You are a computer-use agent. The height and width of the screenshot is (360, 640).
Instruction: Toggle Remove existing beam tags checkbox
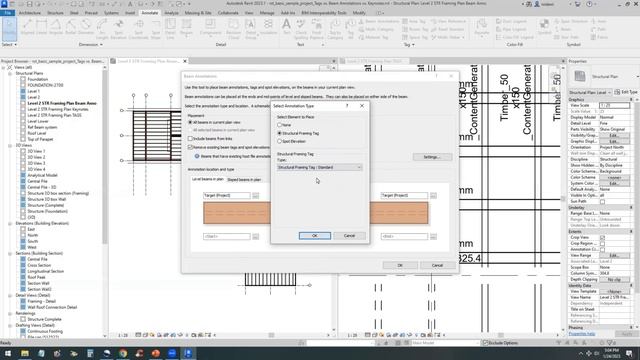tap(190, 147)
